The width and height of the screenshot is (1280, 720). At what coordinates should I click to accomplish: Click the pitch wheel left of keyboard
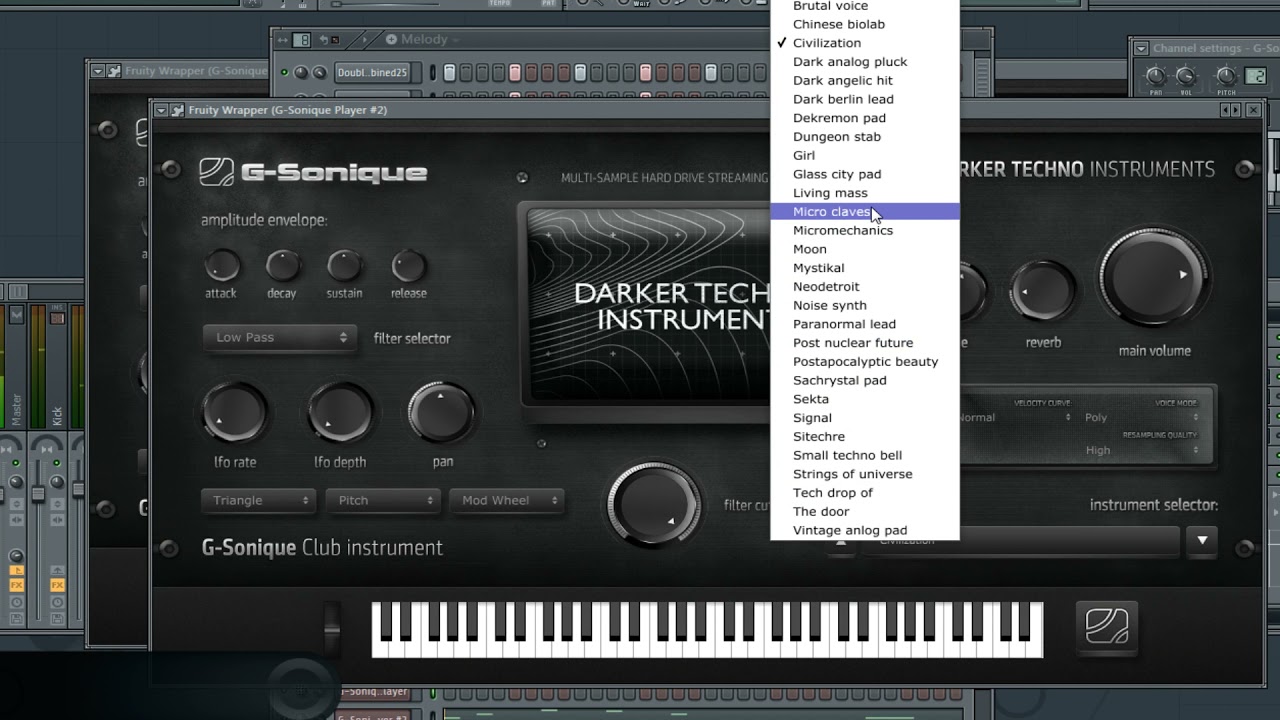(x=331, y=629)
